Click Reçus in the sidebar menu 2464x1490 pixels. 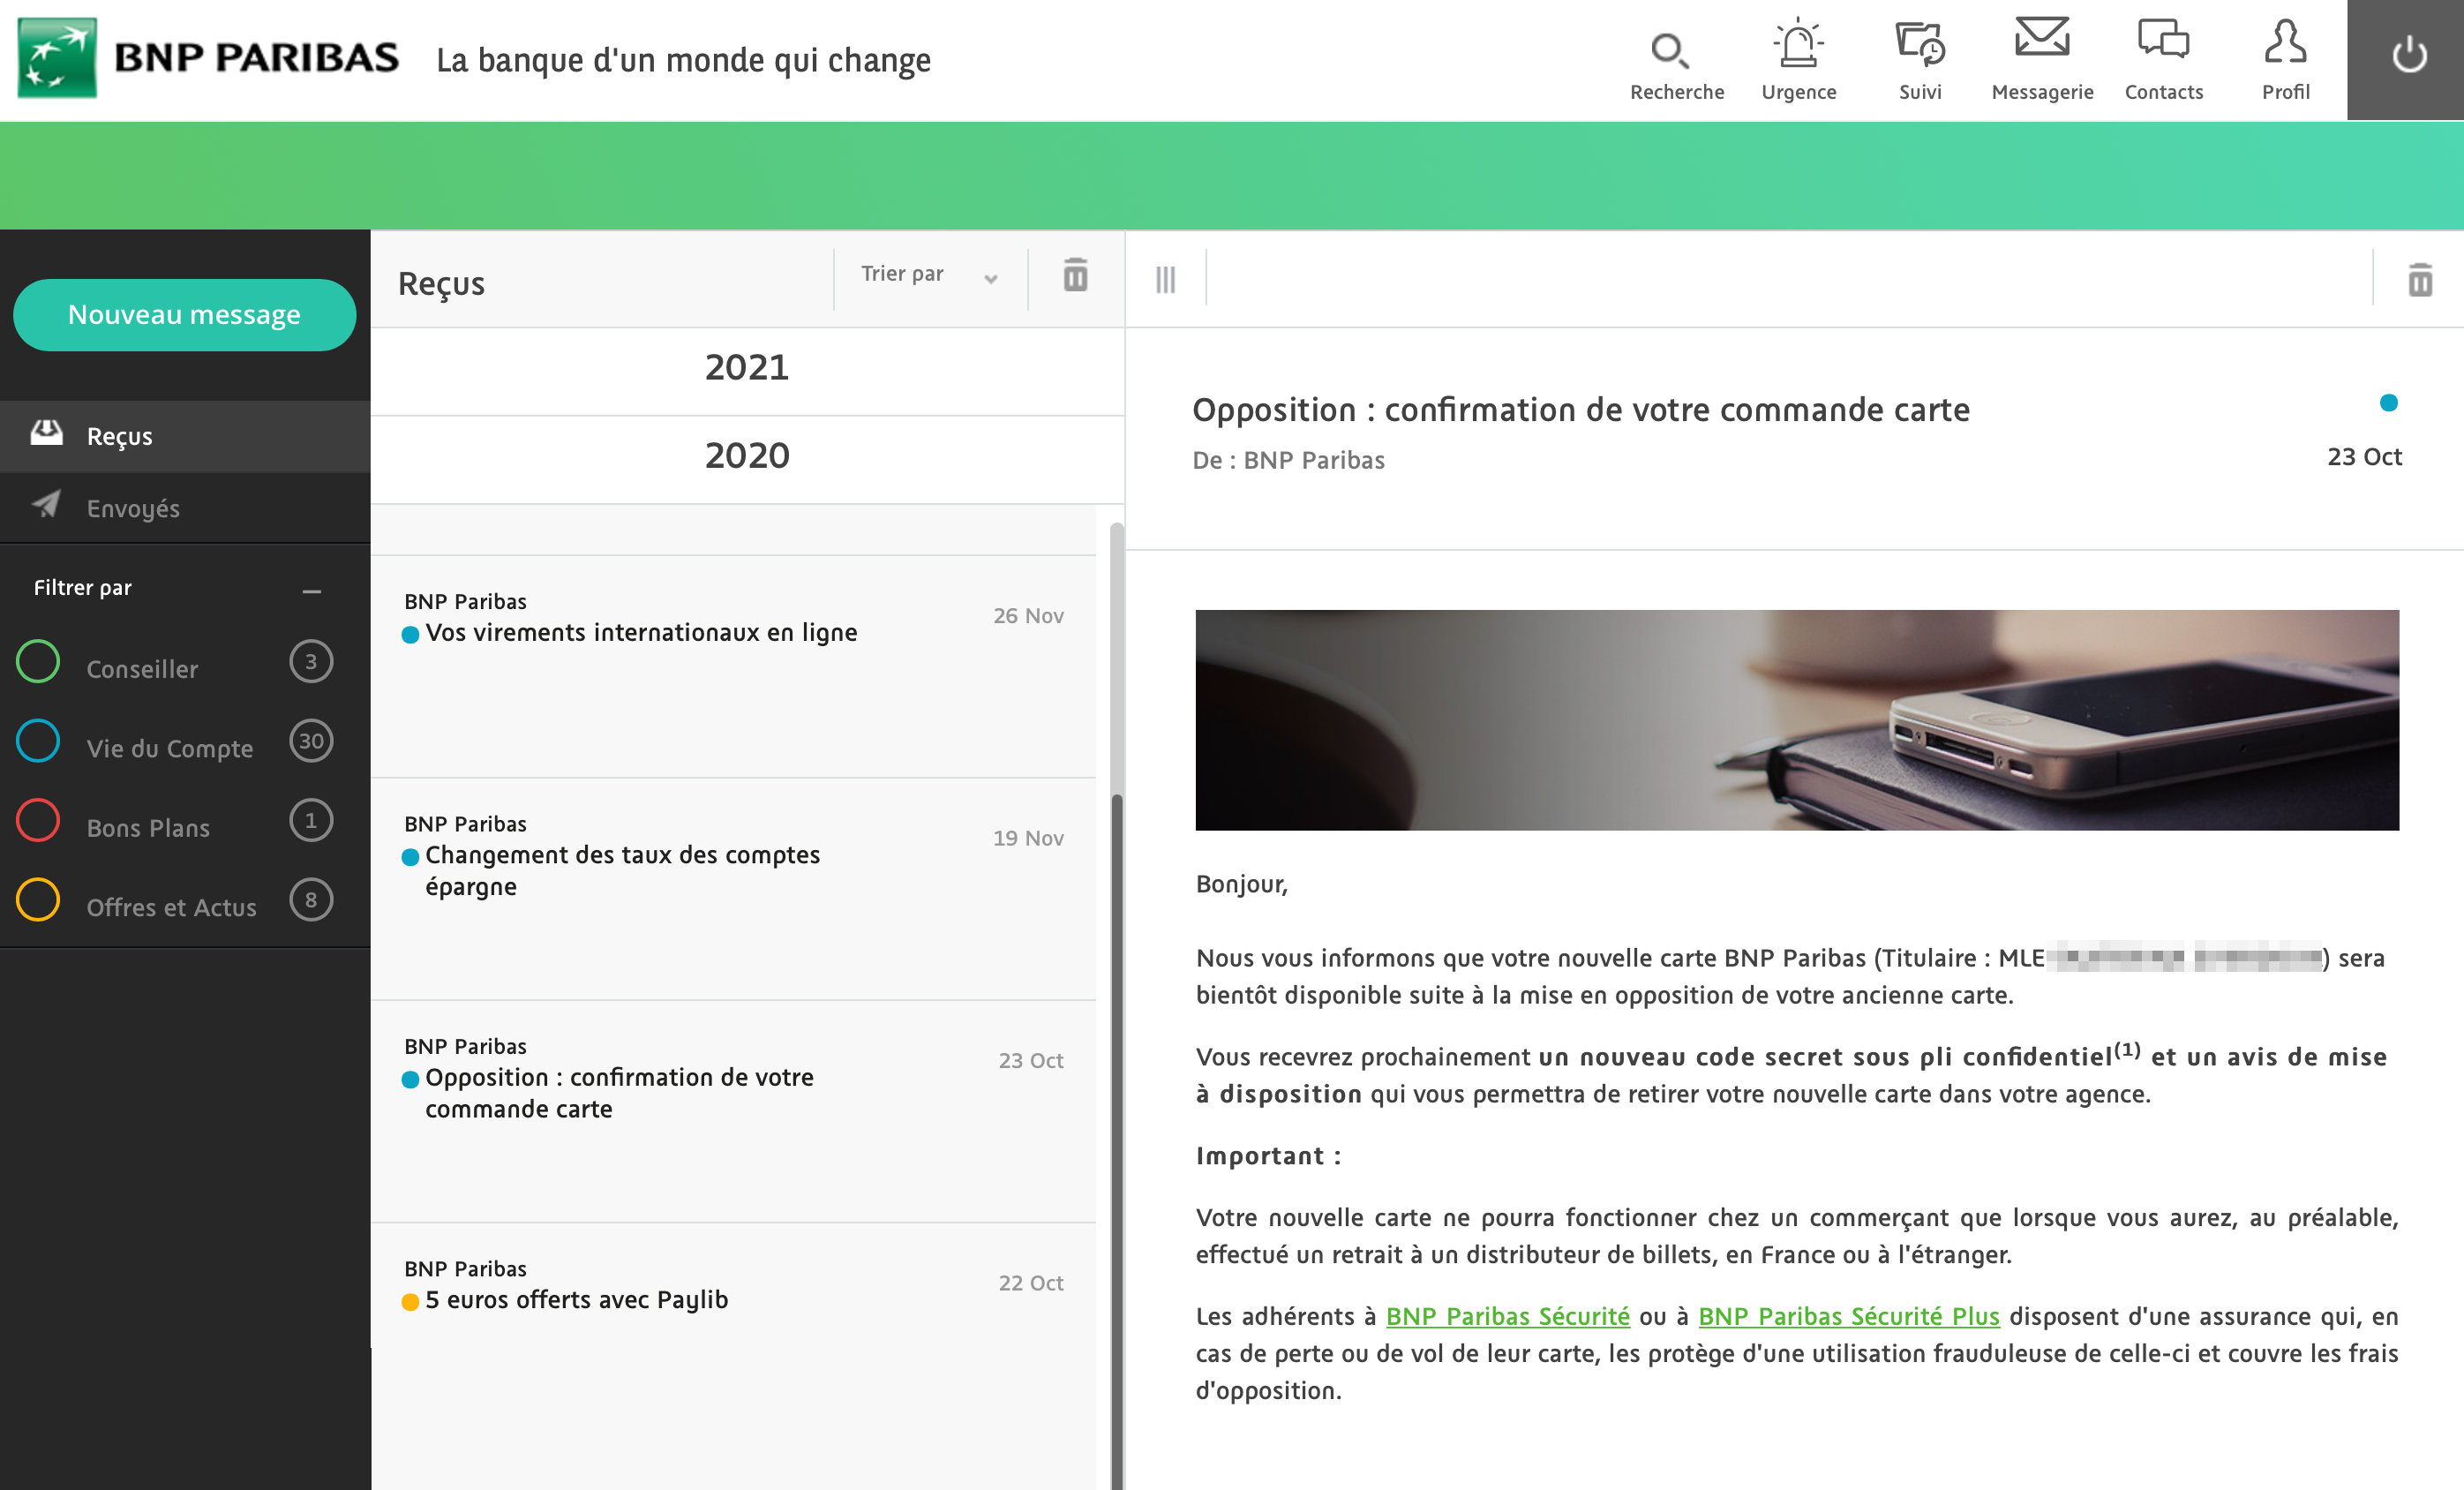(120, 432)
